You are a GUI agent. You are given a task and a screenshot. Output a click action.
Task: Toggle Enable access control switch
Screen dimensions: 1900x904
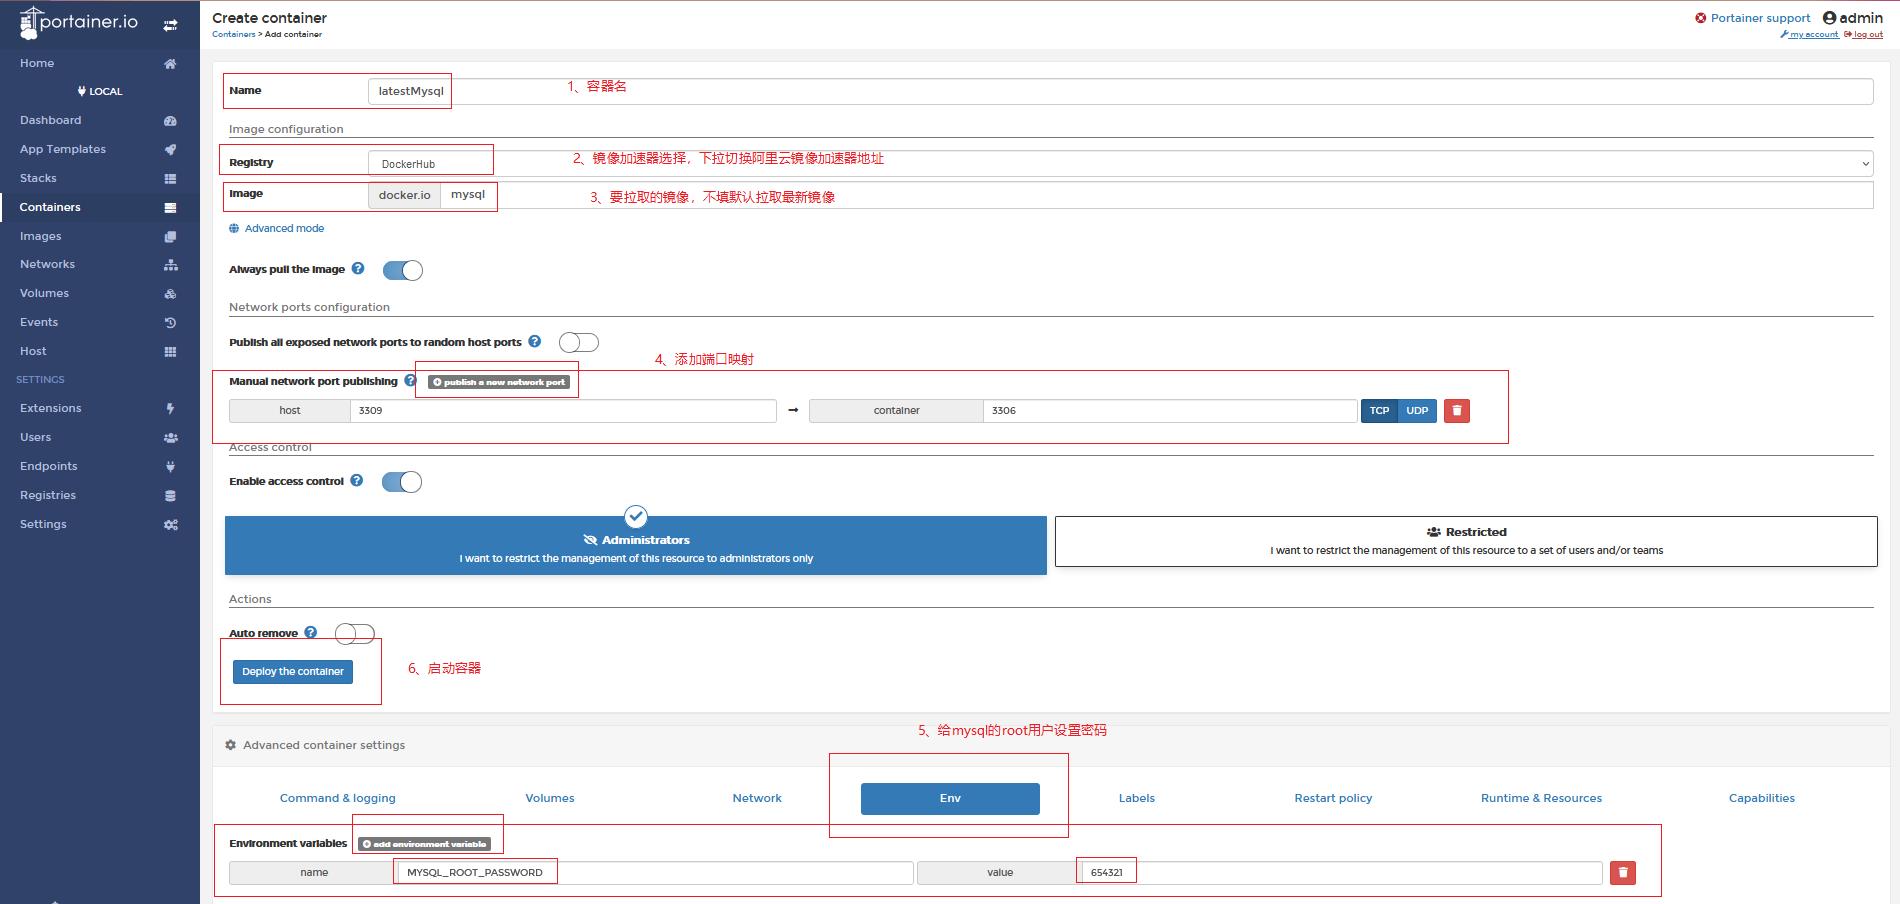click(x=402, y=482)
